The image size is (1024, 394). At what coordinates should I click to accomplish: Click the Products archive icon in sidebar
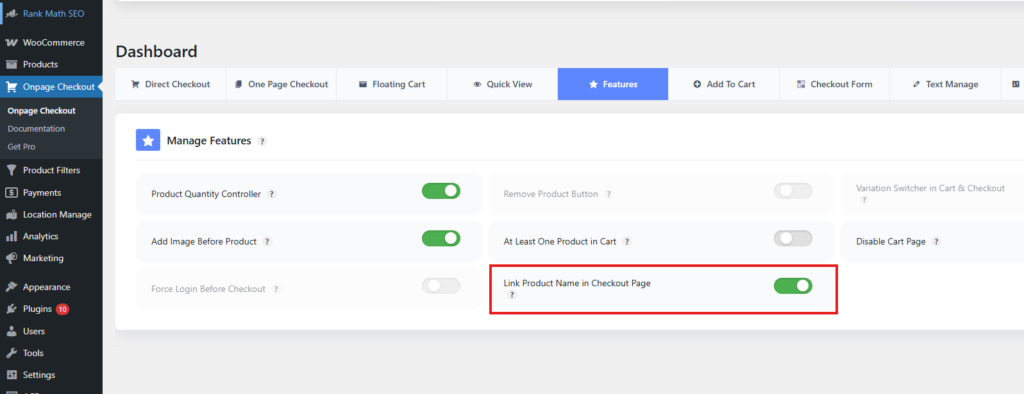[x=11, y=65]
